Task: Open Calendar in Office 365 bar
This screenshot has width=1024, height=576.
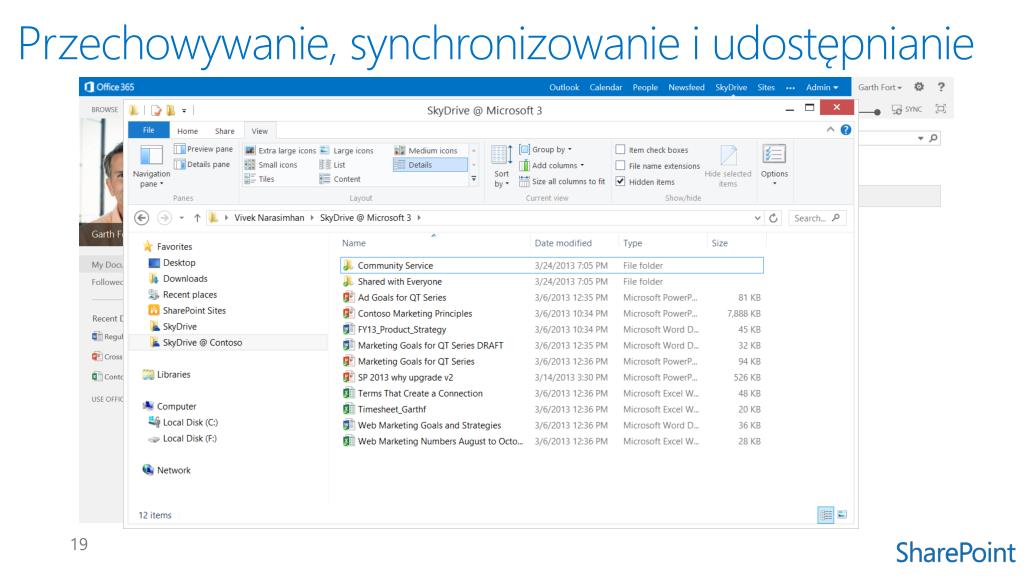Action: pos(605,87)
